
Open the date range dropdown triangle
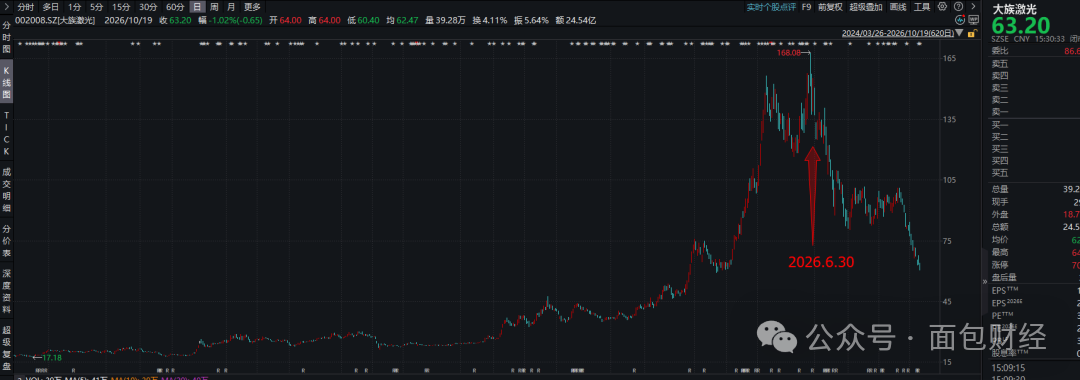click(x=959, y=32)
